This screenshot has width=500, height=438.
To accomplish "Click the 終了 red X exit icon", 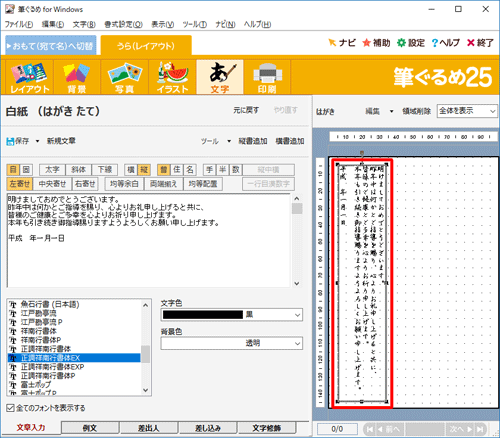I will [471, 43].
